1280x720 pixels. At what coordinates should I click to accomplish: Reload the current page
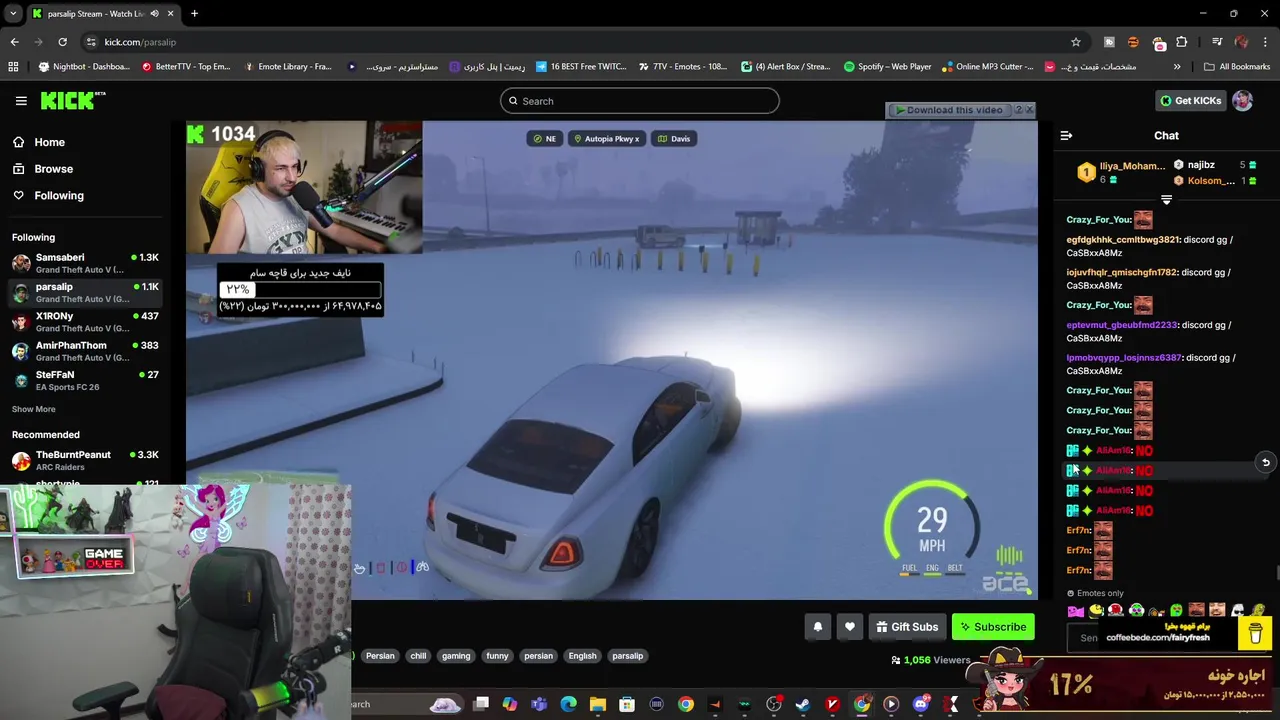[62, 42]
